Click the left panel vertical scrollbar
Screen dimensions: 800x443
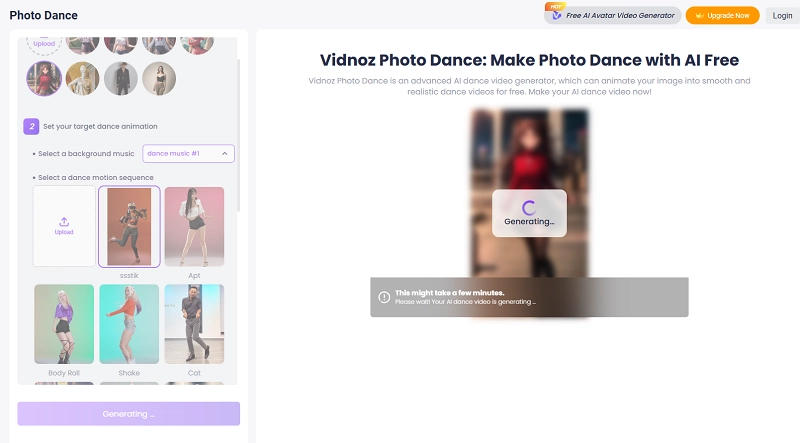(238, 135)
